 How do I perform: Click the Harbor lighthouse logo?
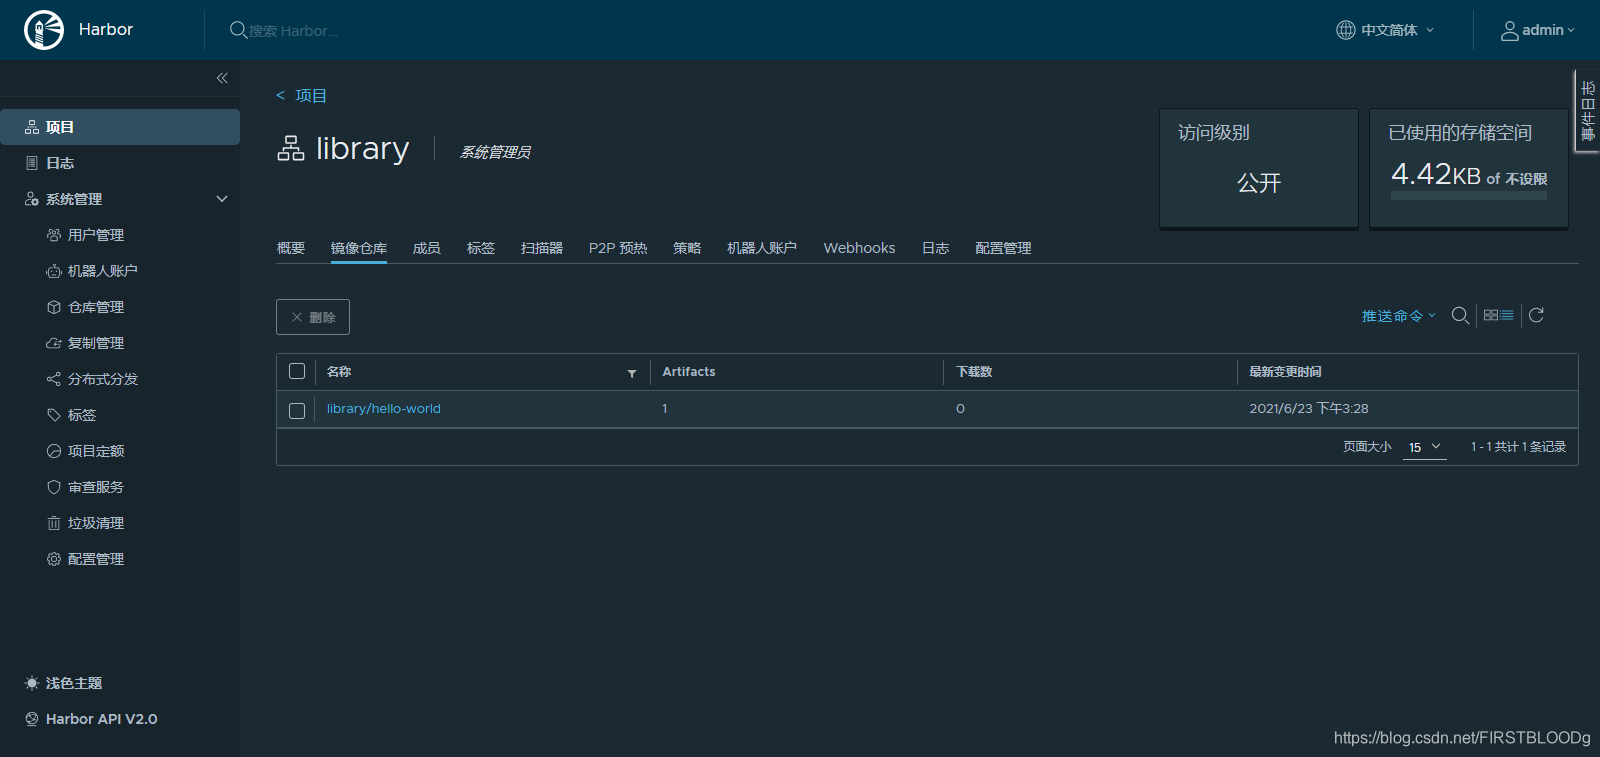click(x=44, y=30)
